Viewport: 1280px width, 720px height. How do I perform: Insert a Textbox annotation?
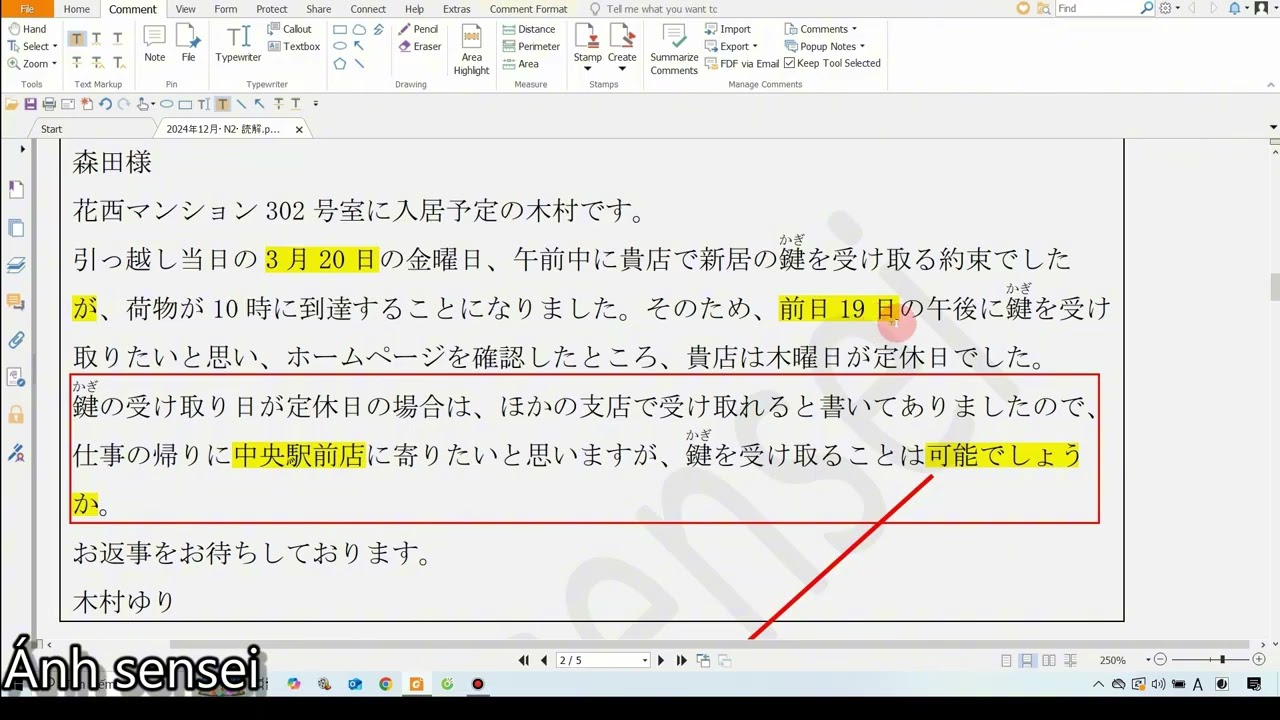(x=294, y=46)
